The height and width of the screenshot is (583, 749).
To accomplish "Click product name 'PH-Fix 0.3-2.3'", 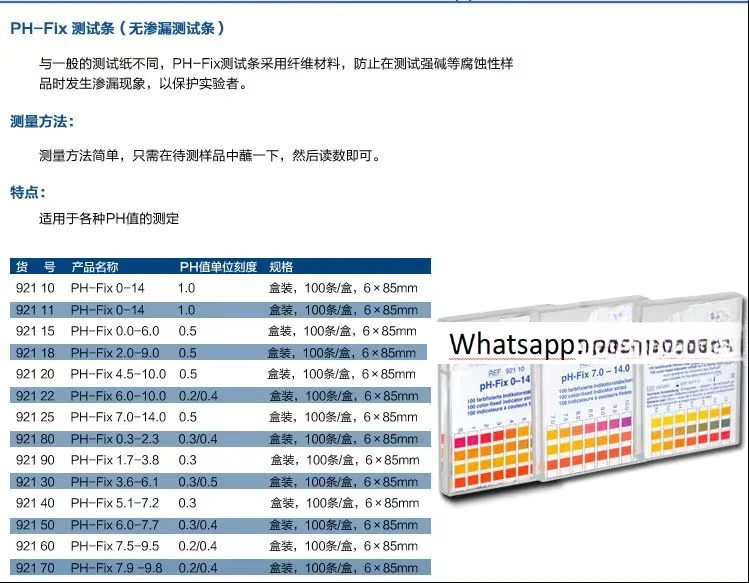I will pos(115,439).
